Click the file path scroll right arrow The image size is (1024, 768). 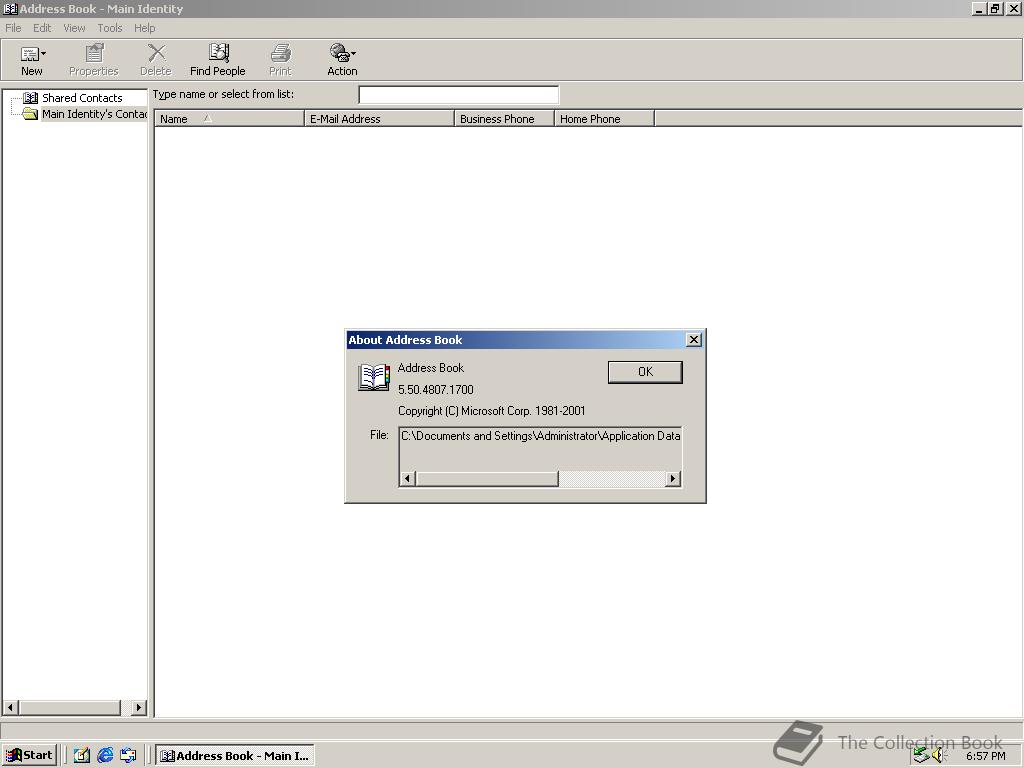(x=673, y=479)
